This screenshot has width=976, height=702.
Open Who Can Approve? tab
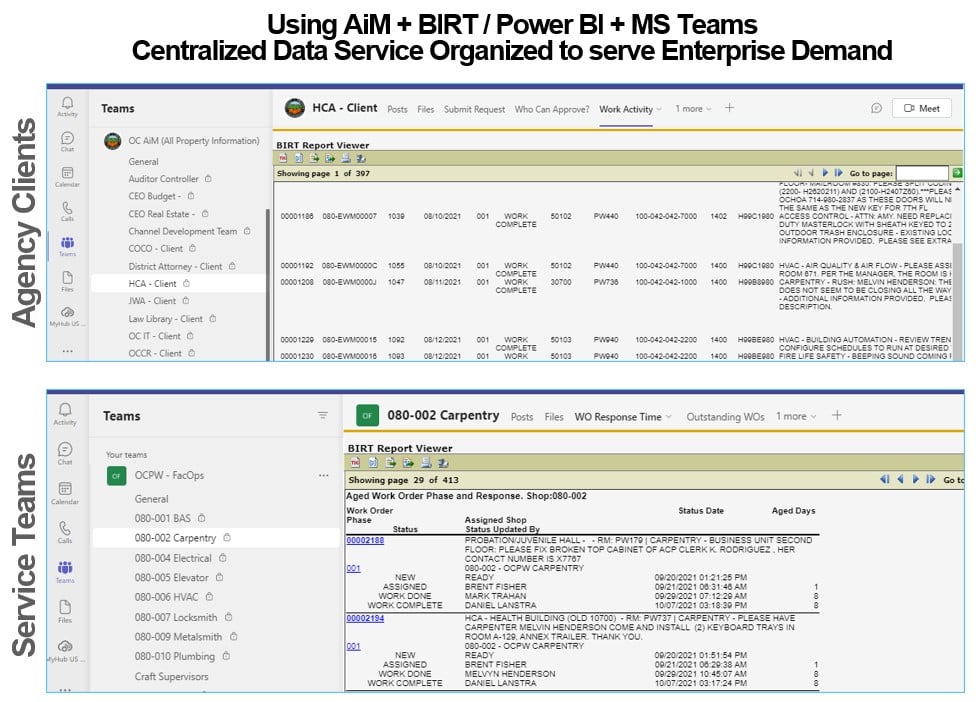point(551,110)
